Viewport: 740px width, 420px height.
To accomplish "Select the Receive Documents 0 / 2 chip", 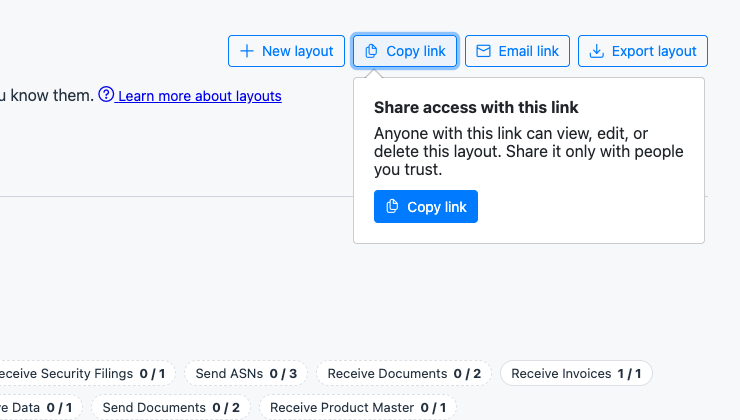I will 404,373.
